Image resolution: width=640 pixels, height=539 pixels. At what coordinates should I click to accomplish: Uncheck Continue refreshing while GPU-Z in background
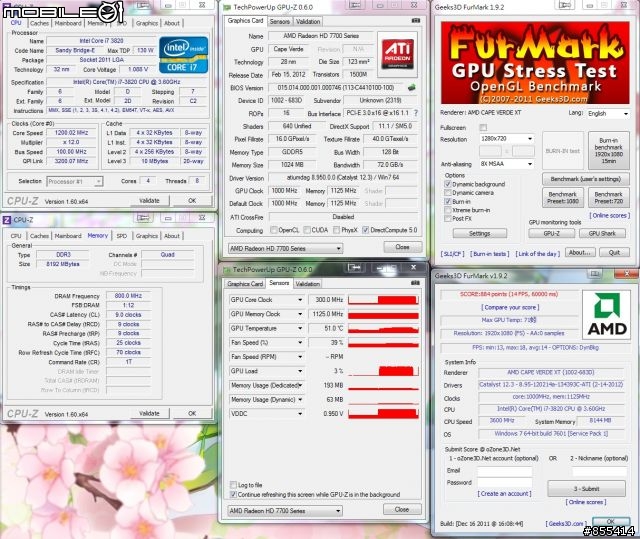(x=233, y=495)
